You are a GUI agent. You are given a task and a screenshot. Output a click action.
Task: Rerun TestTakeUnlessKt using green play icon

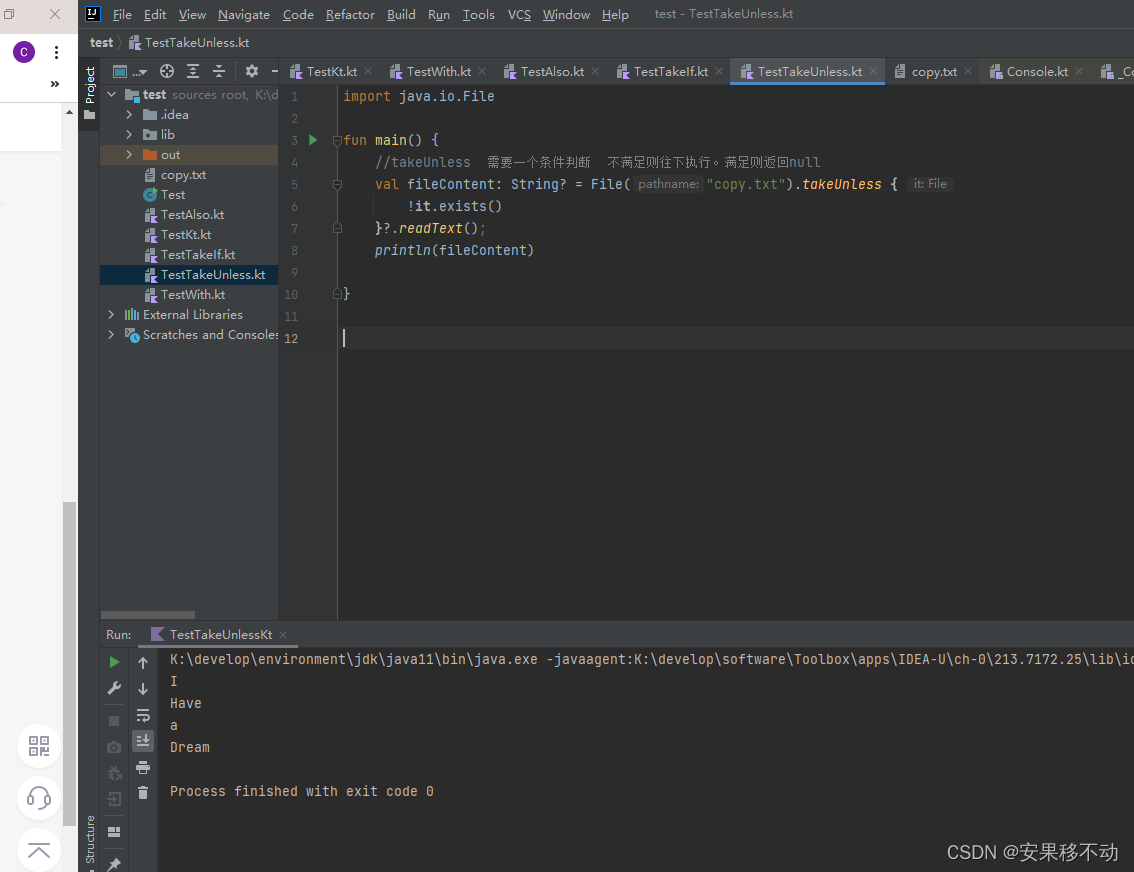[x=113, y=661]
